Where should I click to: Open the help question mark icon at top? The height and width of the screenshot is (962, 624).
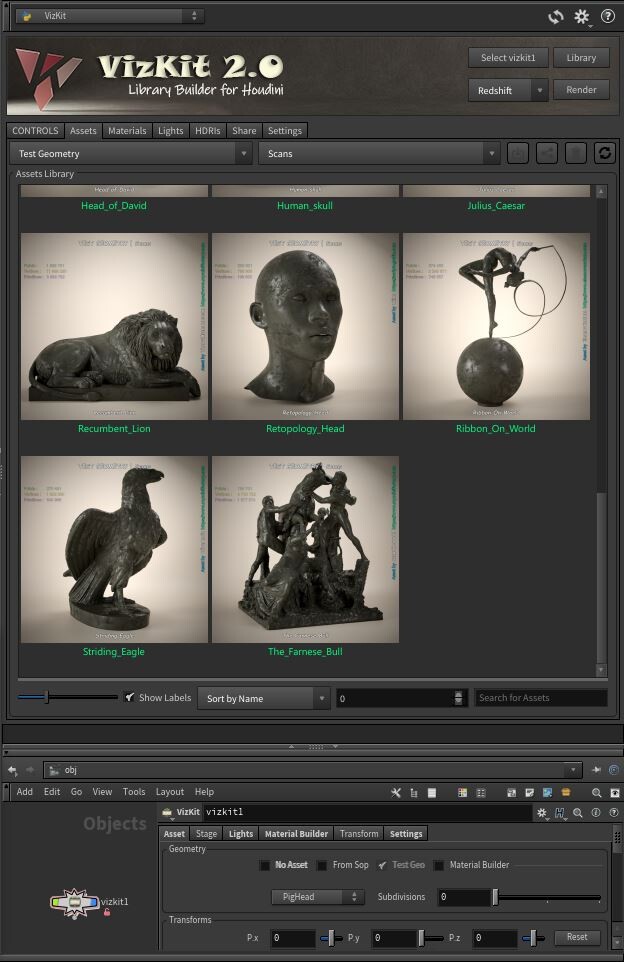tap(607, 17)
